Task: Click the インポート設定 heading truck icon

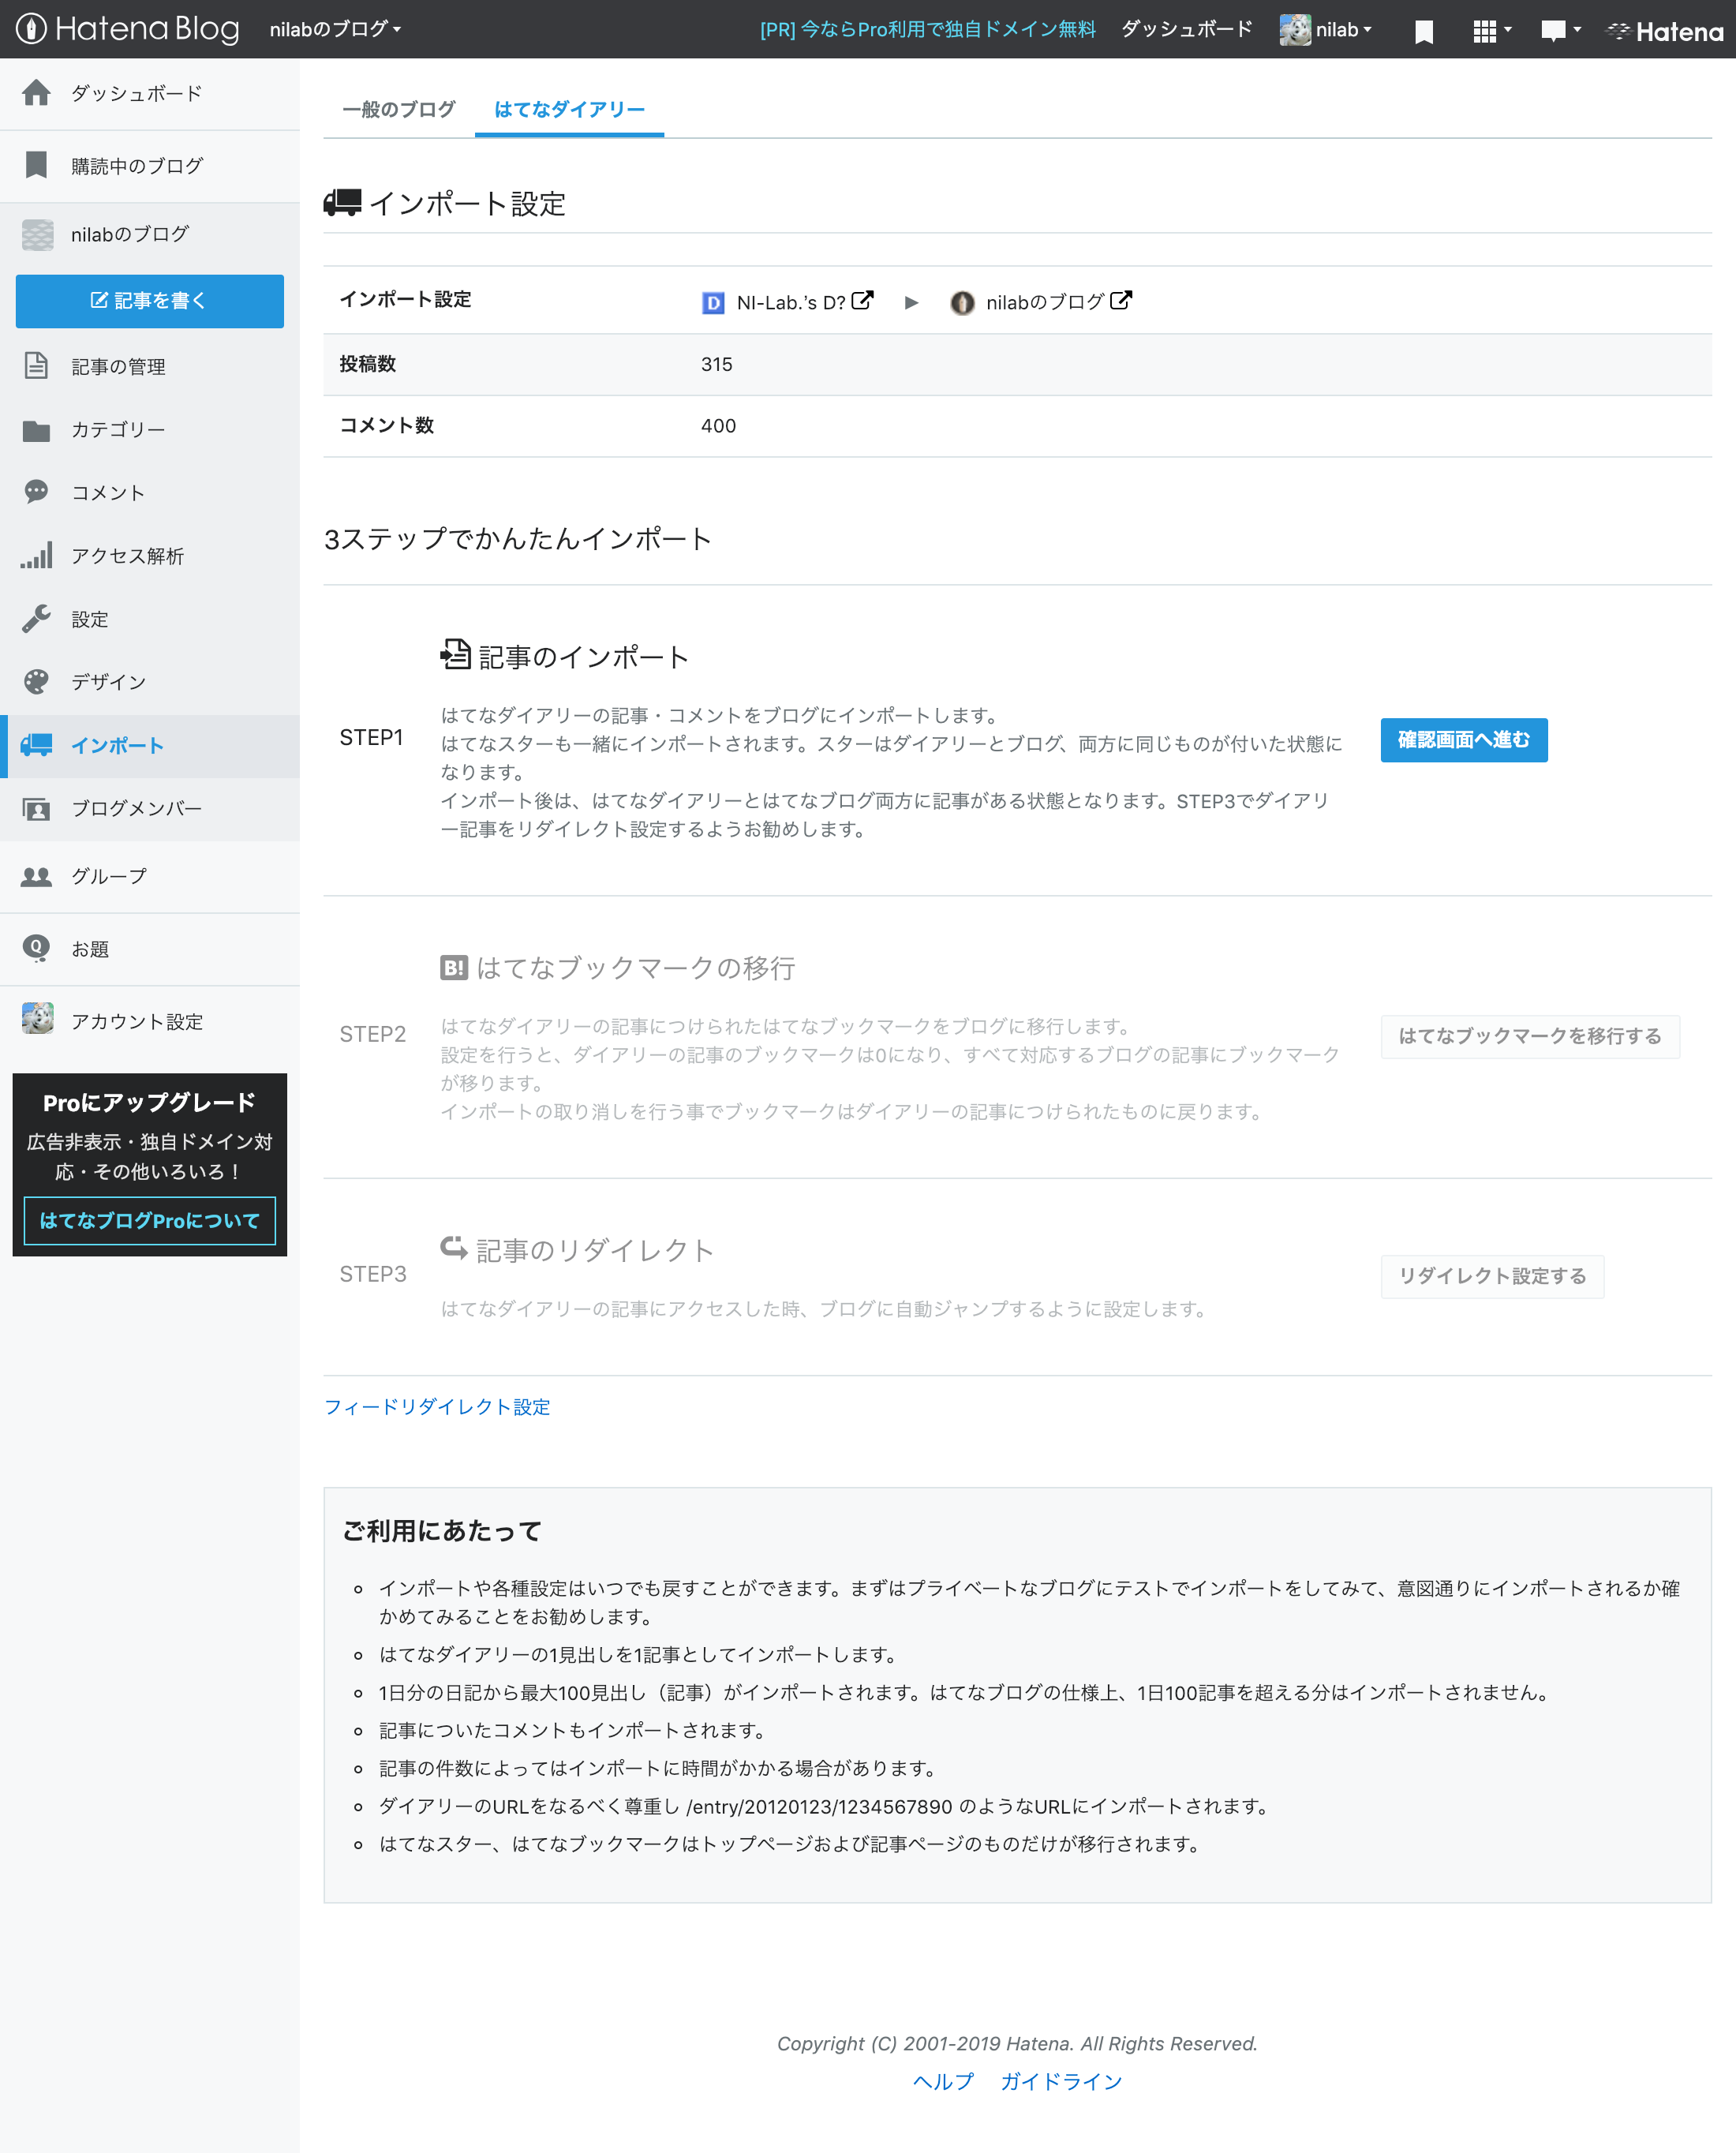Action: (x=343, y=203)
